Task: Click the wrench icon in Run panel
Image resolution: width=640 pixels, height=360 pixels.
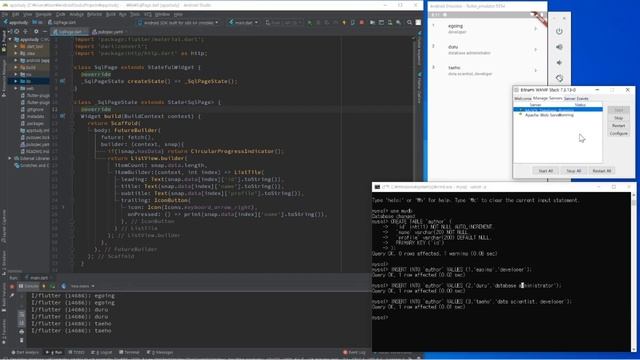Action: 12,295
